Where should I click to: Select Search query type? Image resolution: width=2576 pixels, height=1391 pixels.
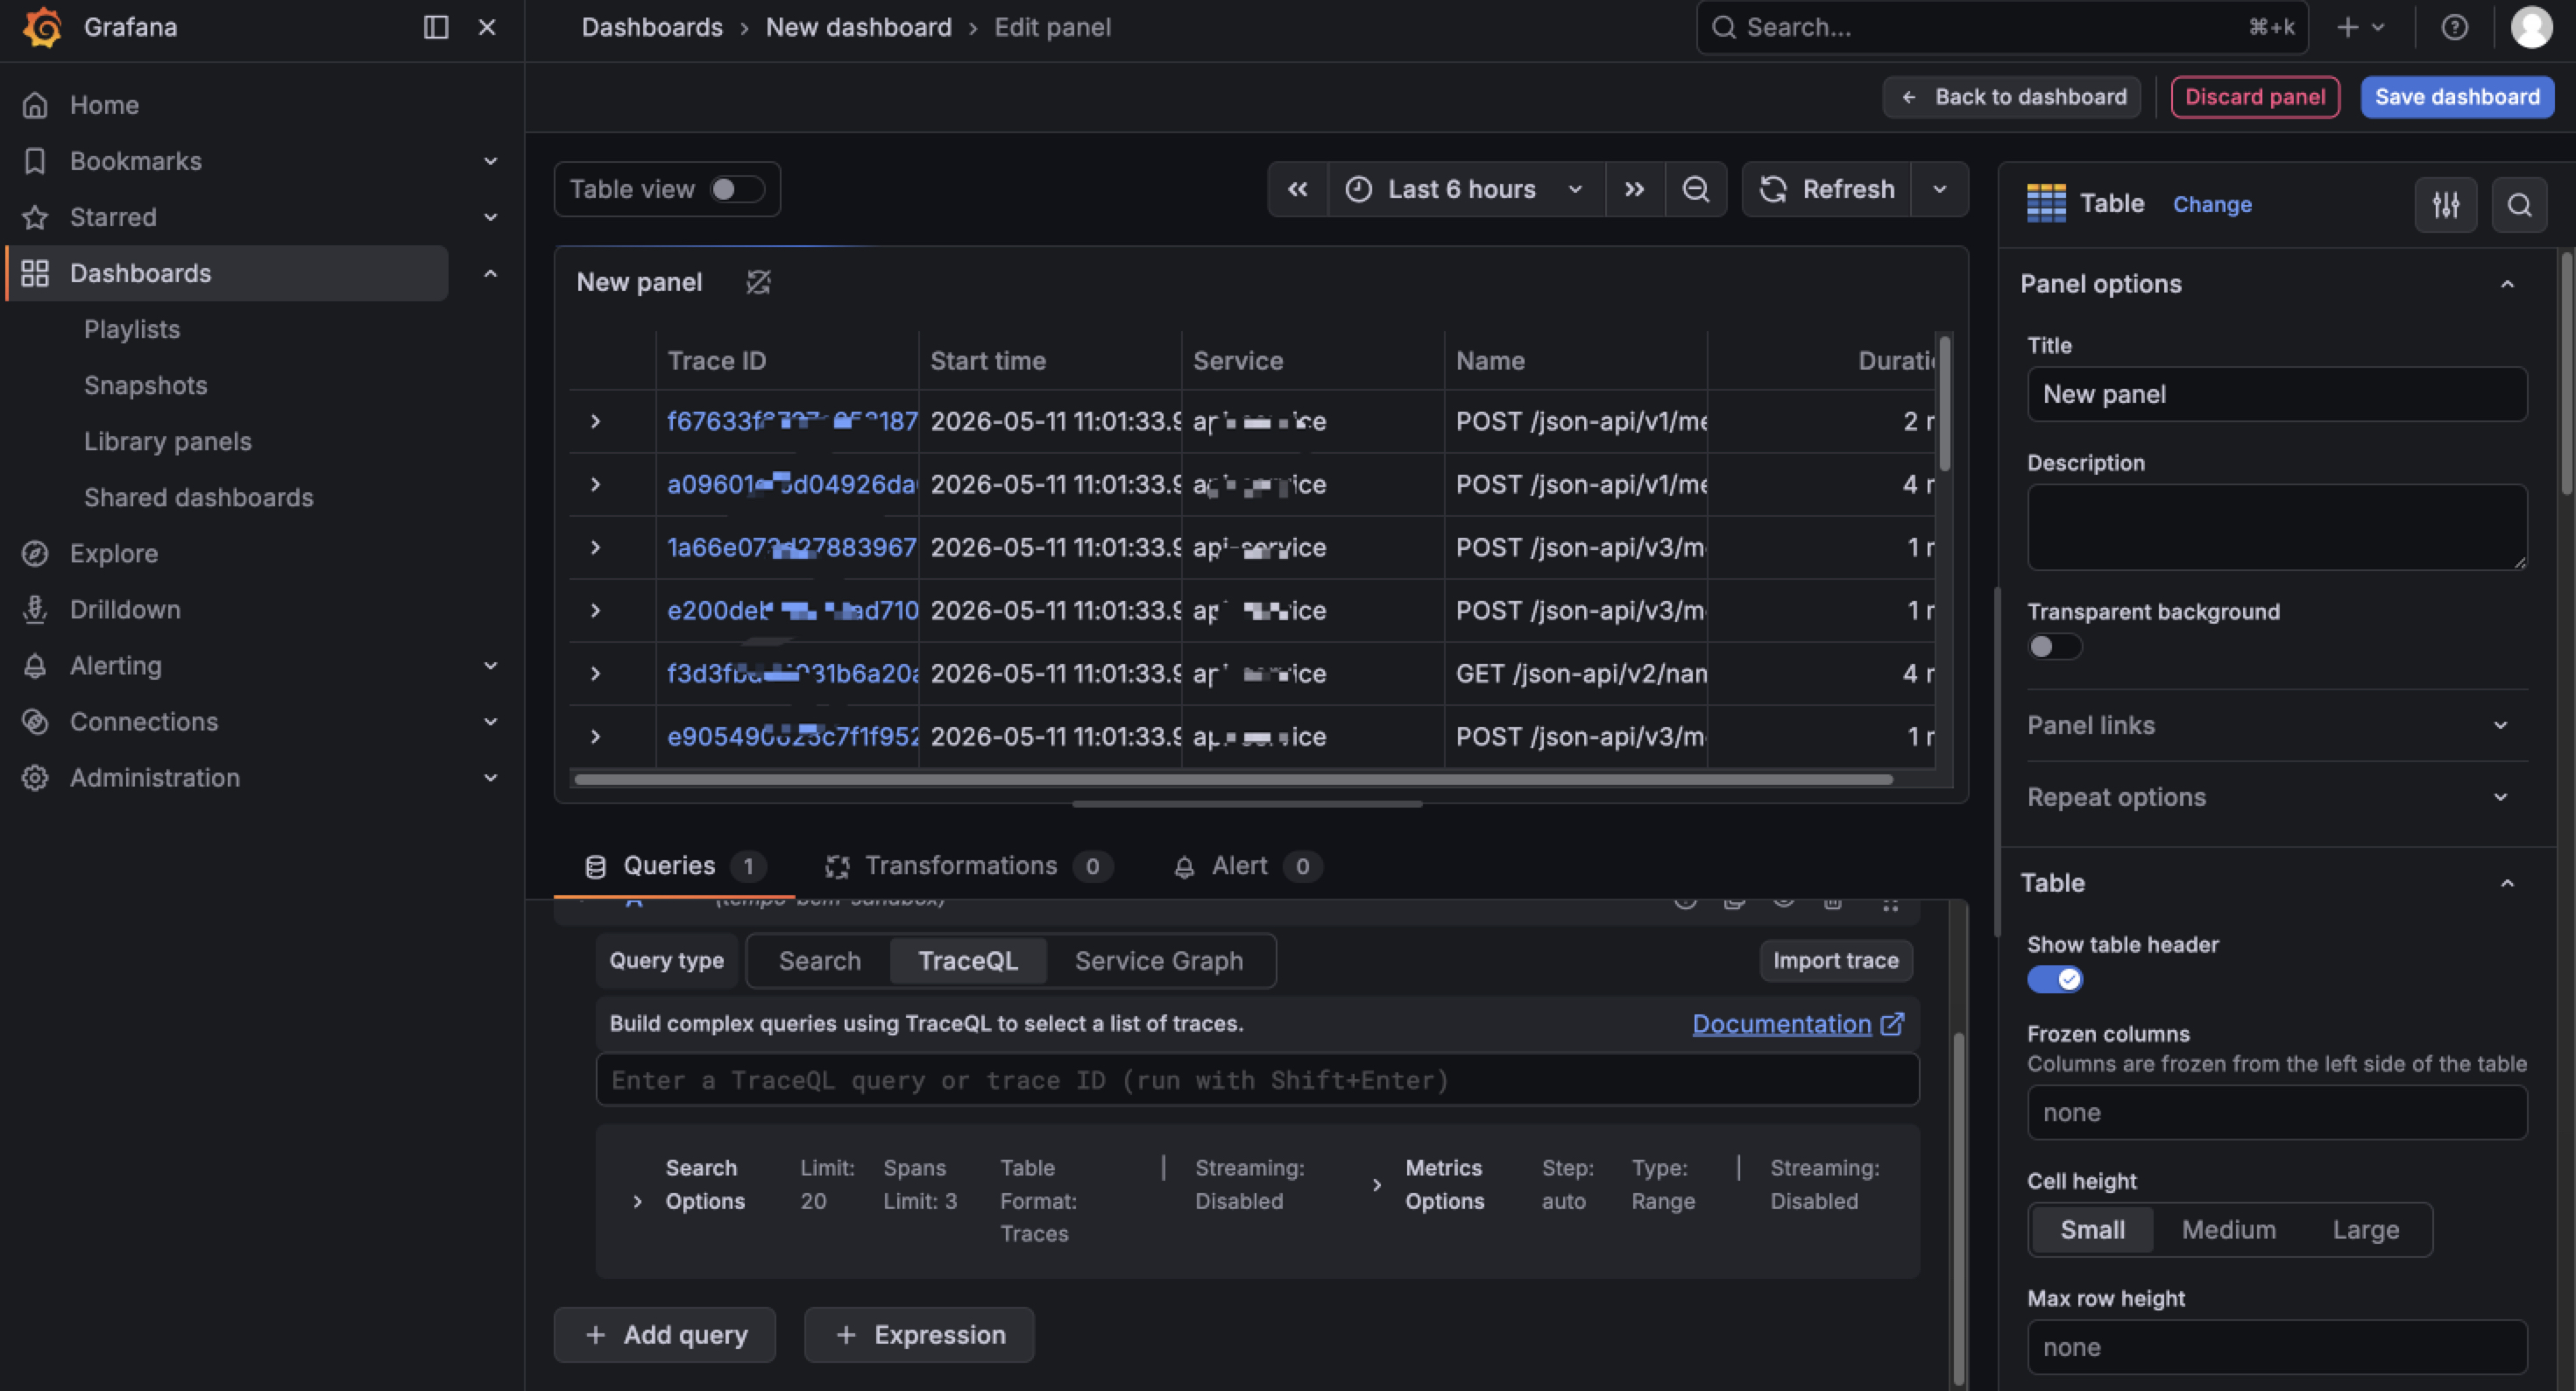tap(819, 961)
